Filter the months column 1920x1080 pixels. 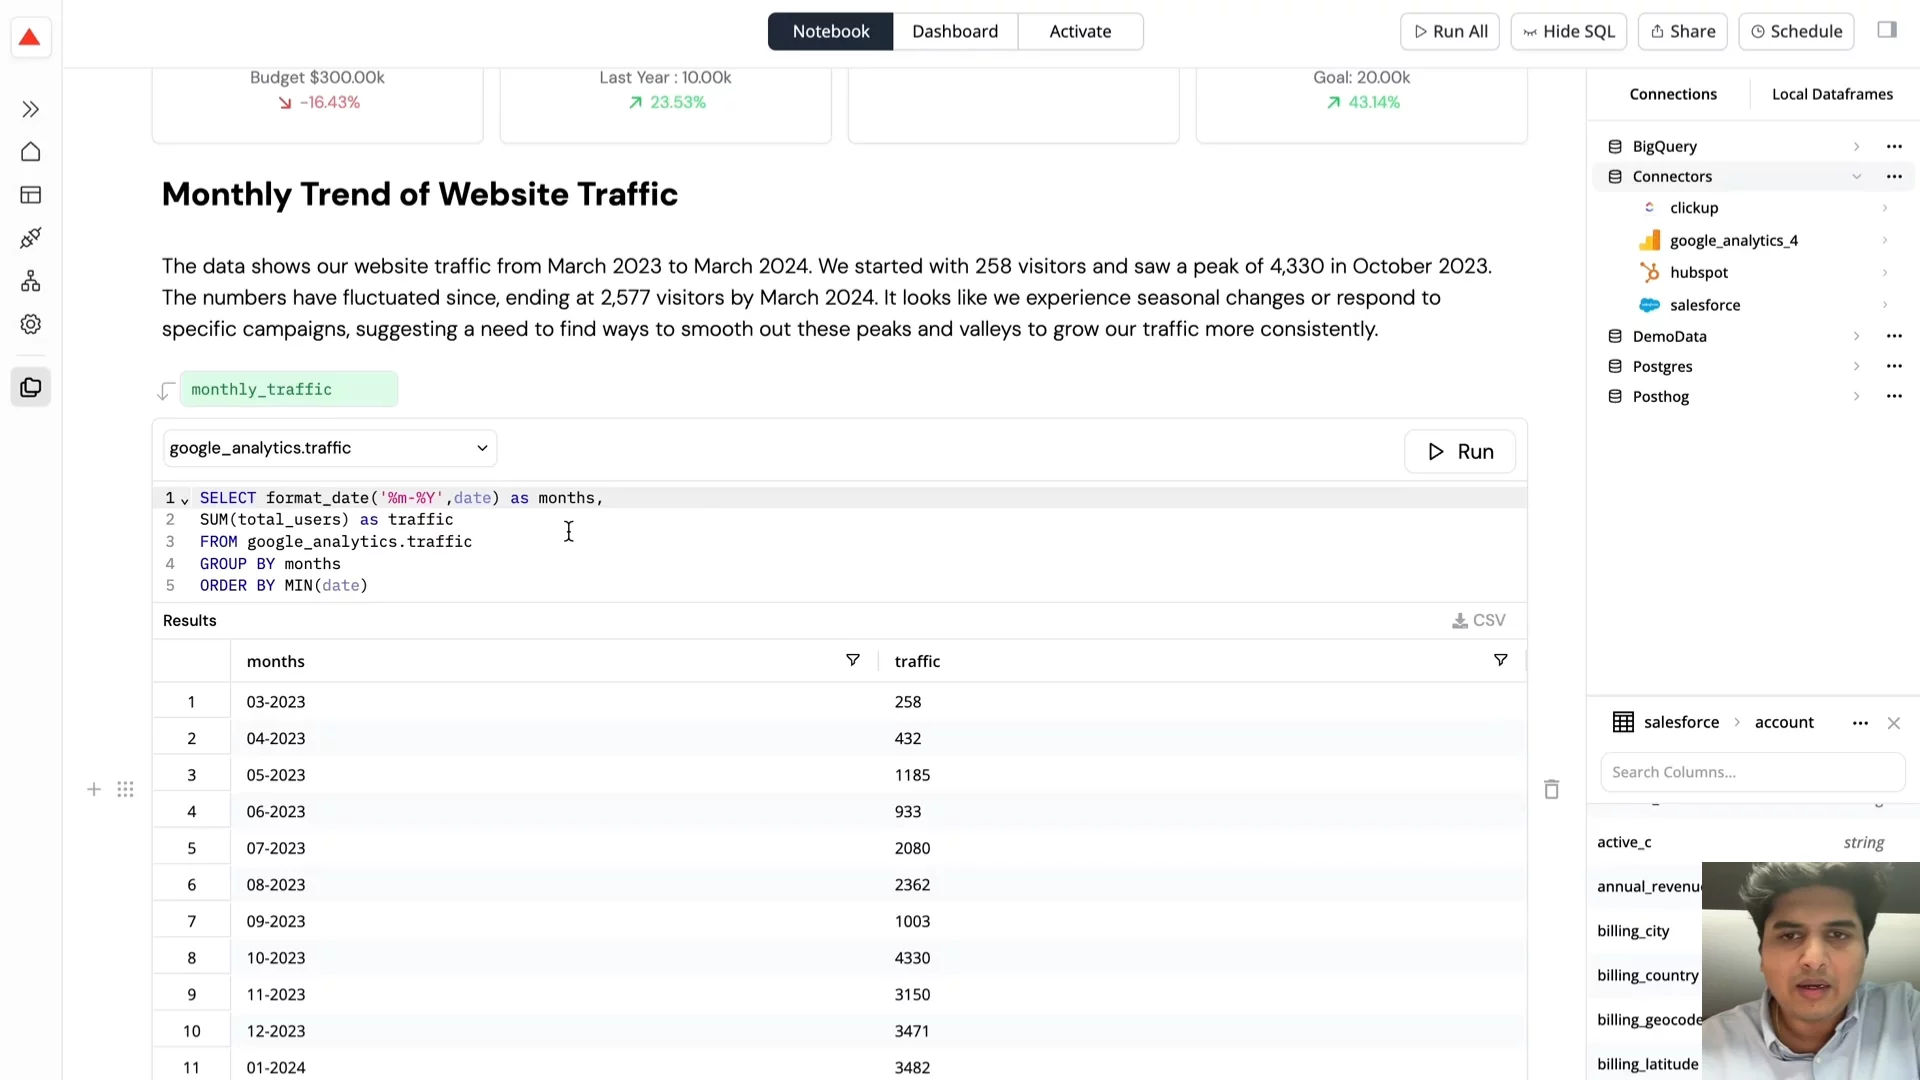click(853, 660)
